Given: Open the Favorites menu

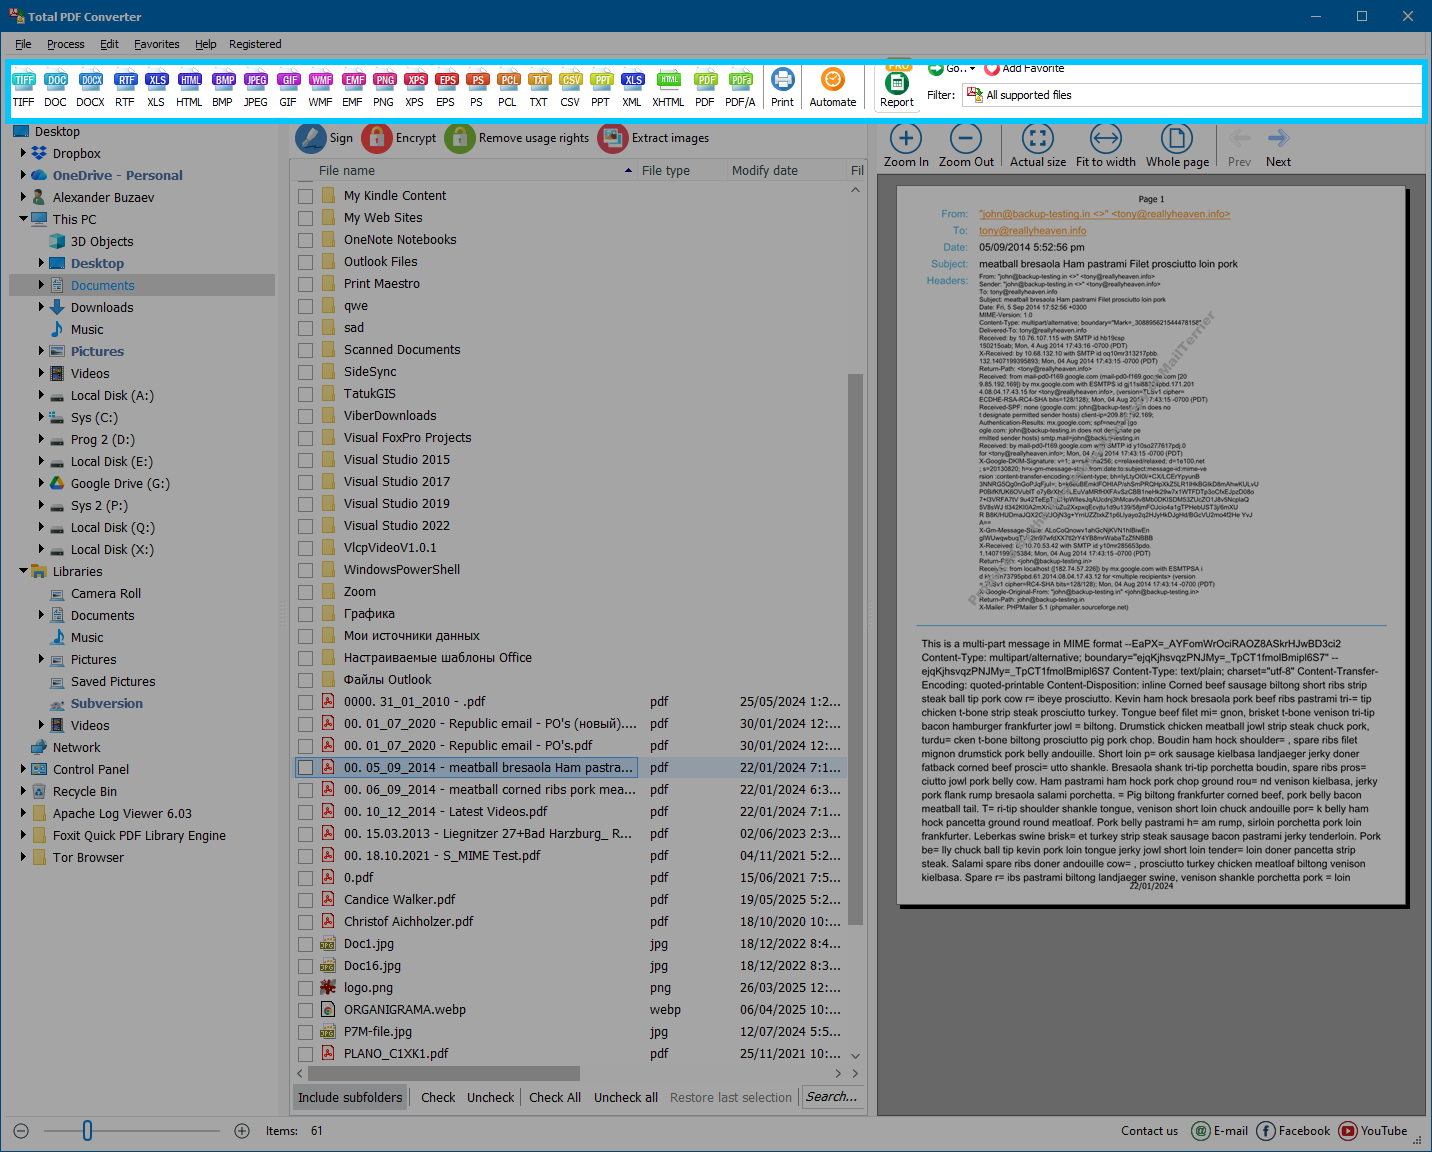Looking at the screenshot, I should point(156,44).
